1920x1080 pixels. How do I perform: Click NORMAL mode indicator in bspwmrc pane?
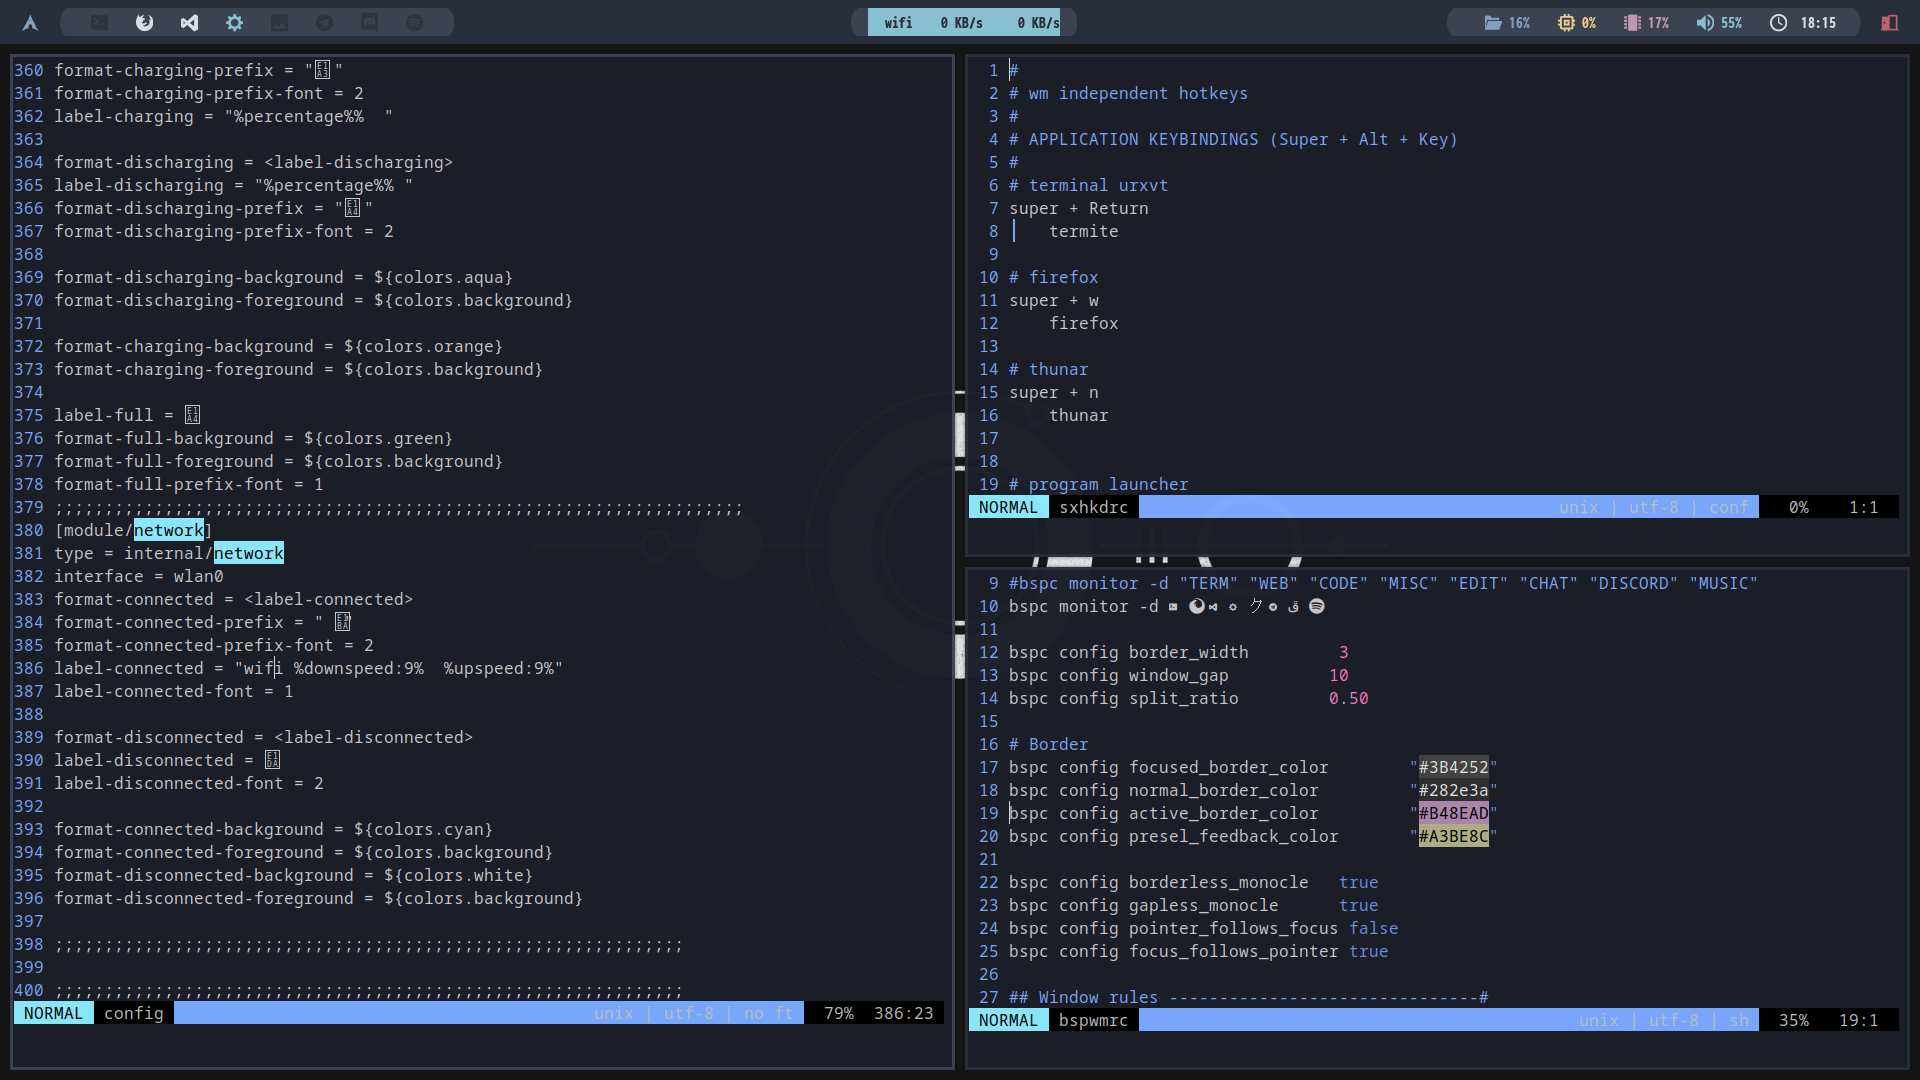click(x=1008, y=1020)
